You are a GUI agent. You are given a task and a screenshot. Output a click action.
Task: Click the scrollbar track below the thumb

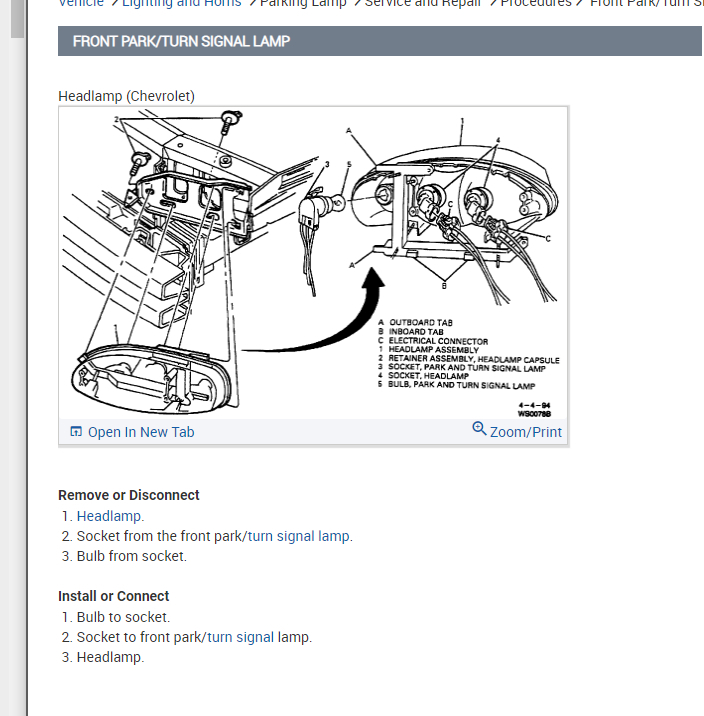click(x=17, y=365)
